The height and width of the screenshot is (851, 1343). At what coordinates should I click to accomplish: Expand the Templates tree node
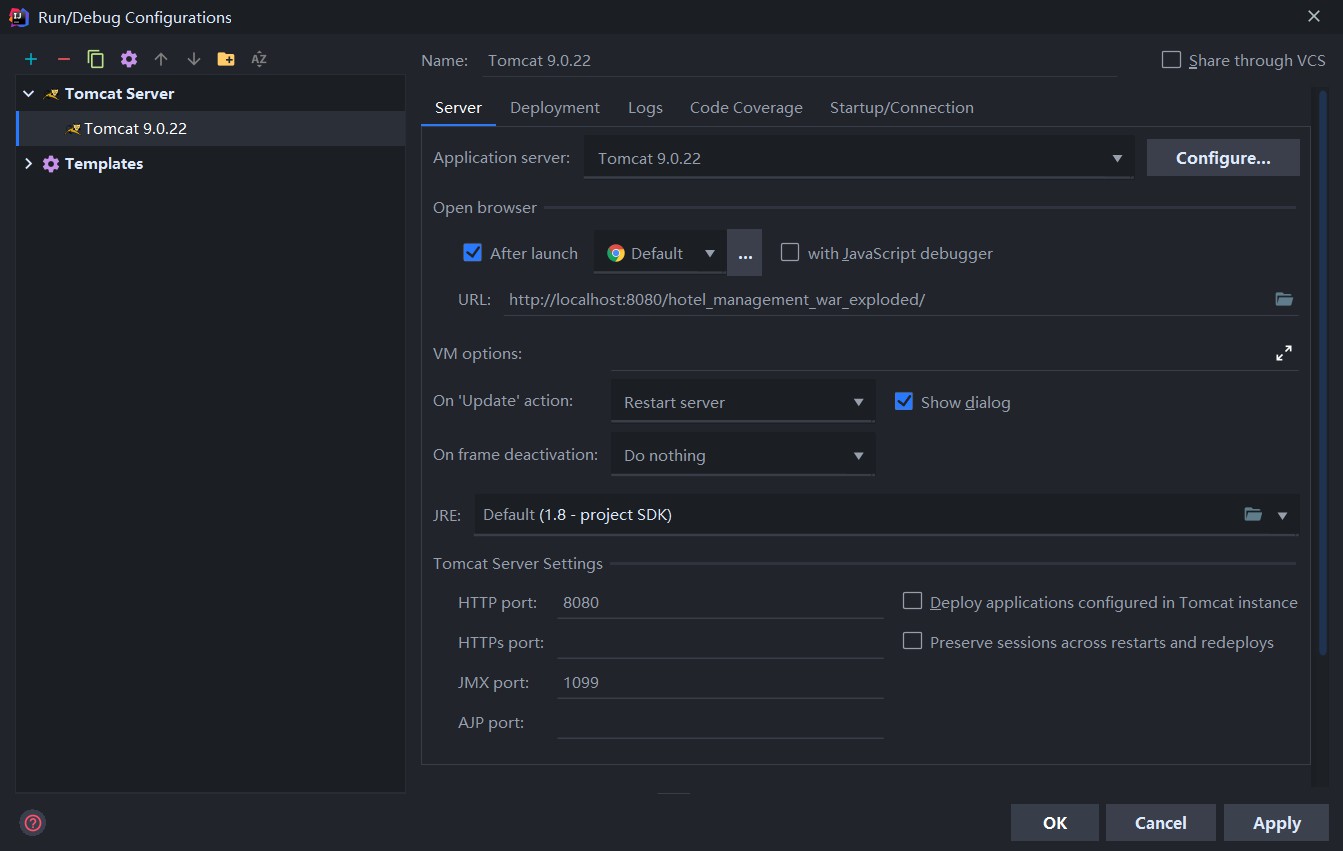tap(29, 164)
